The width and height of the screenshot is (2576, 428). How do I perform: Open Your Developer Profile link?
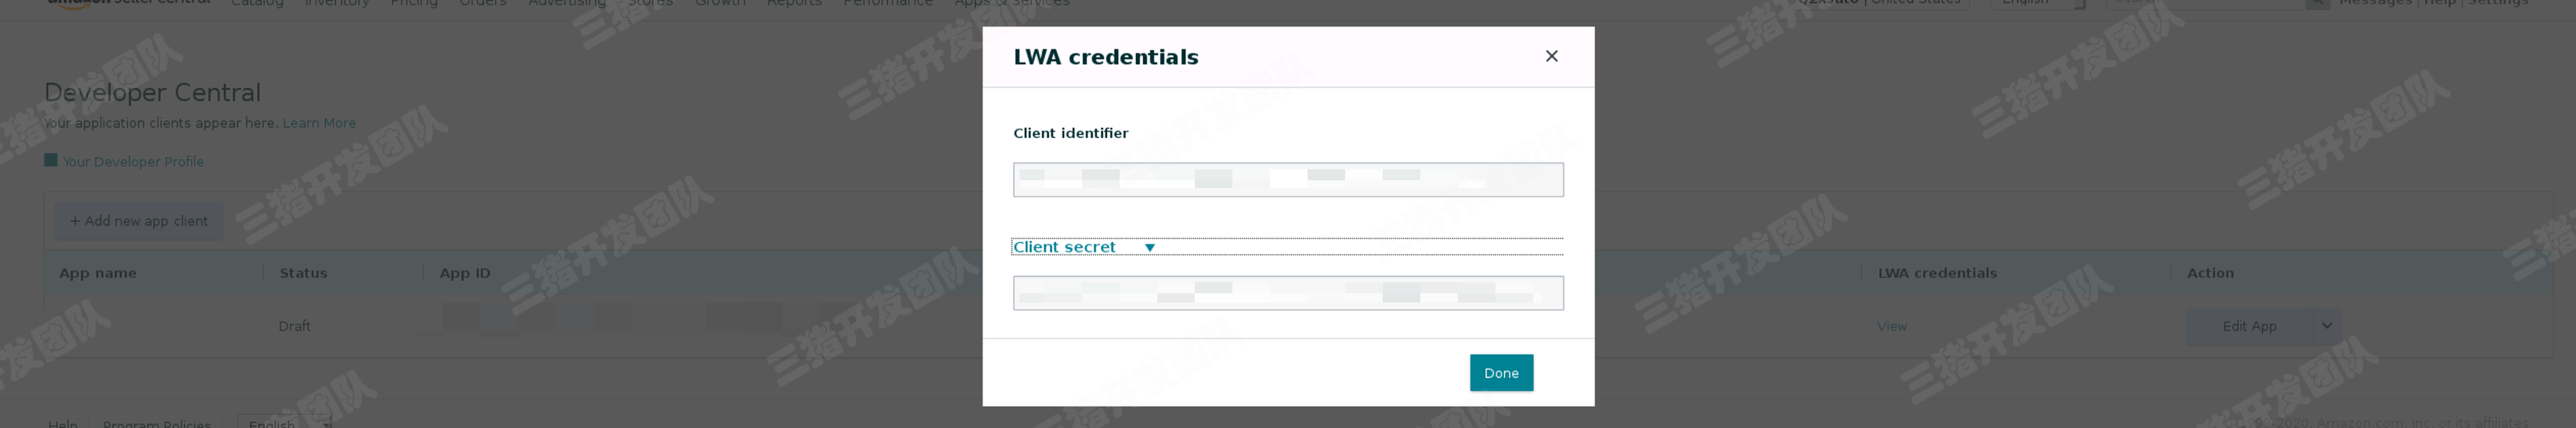coord(133,162)
